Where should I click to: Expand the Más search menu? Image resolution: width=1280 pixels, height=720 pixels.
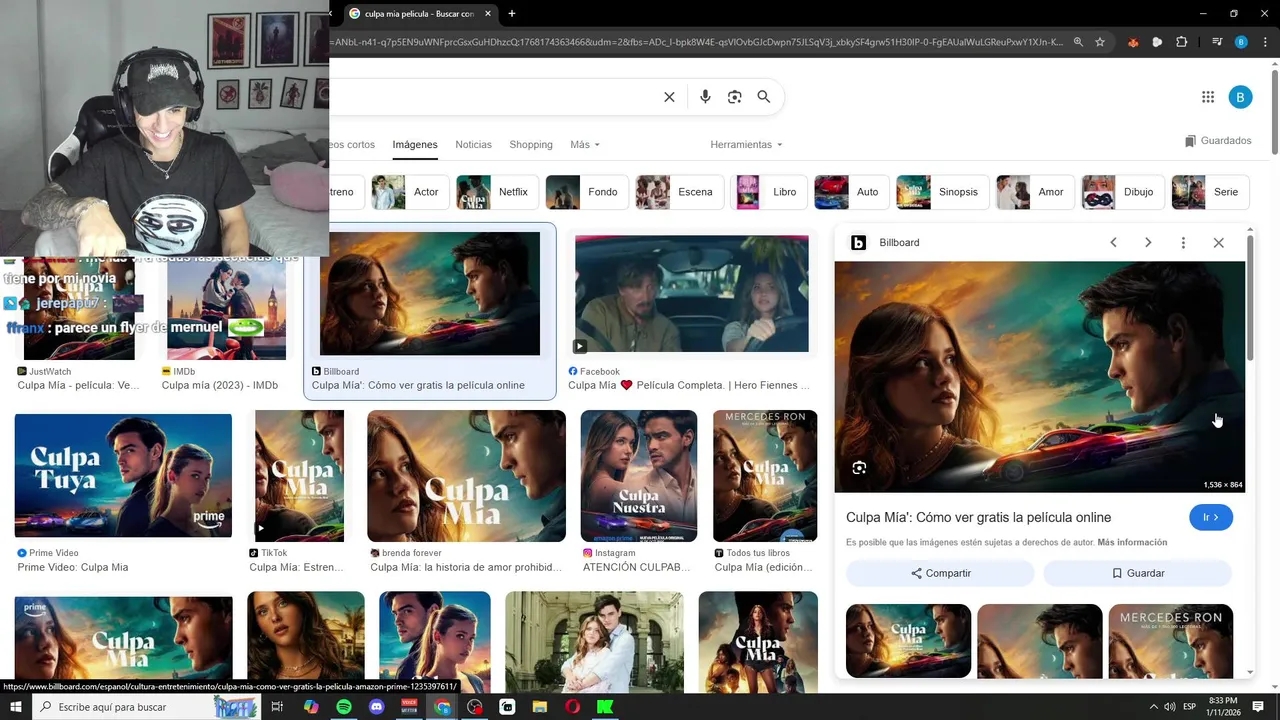point(585,145)
